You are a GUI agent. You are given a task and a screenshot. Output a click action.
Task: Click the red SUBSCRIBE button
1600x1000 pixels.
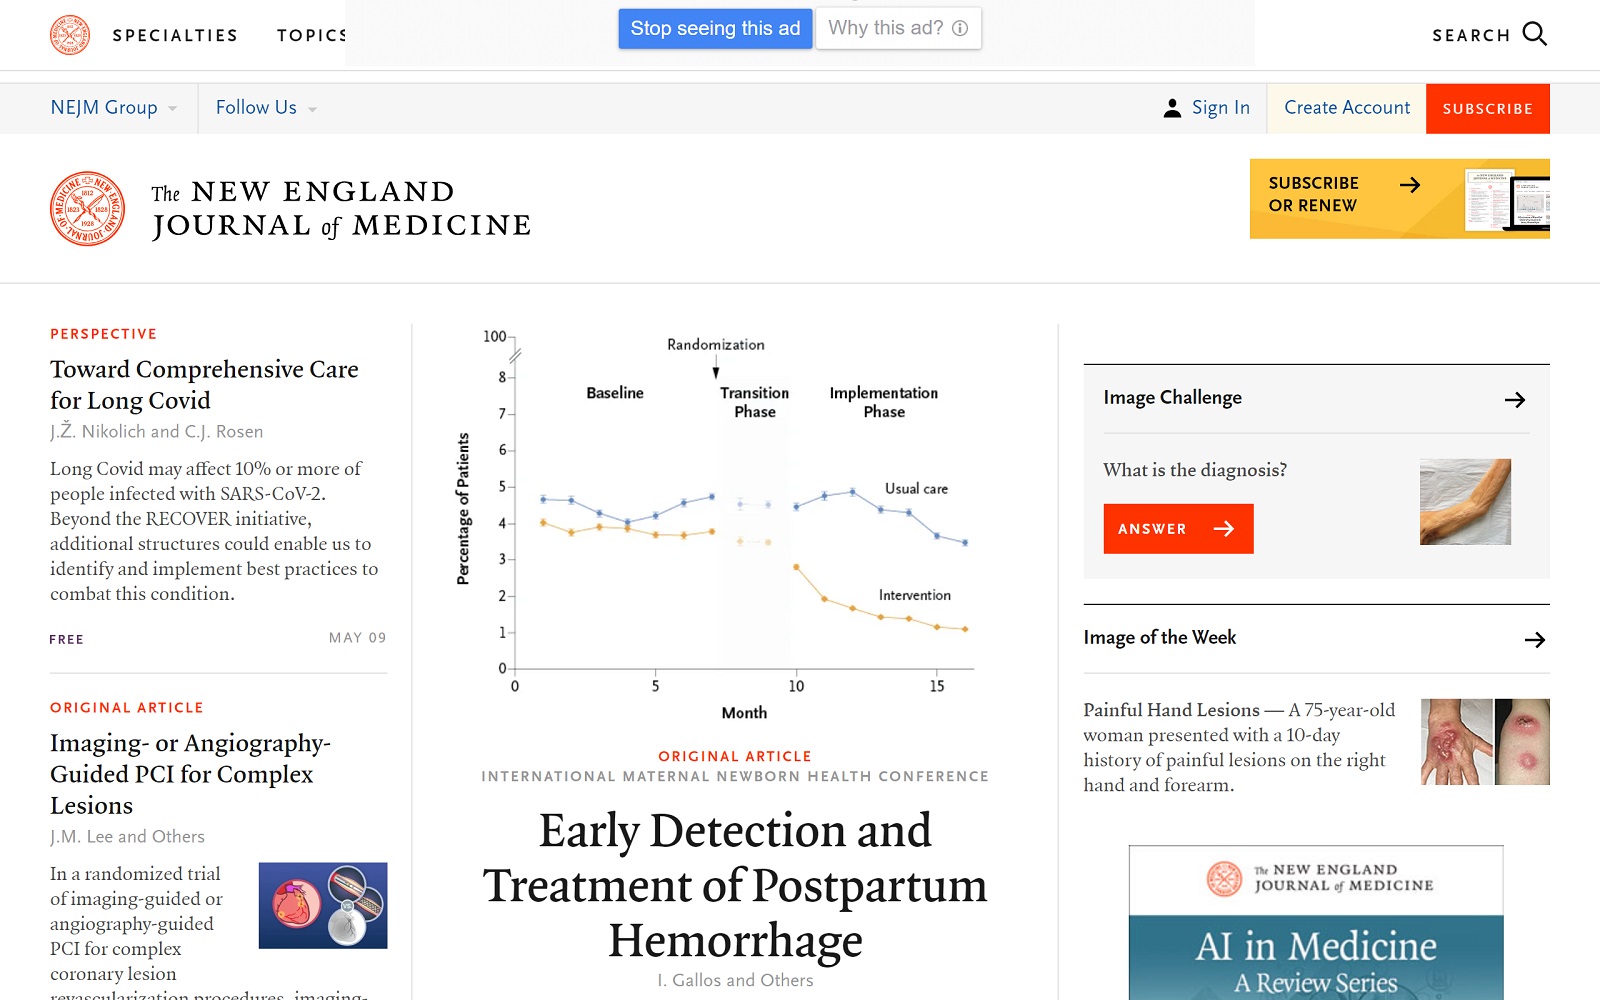[x=1488, y=108]
